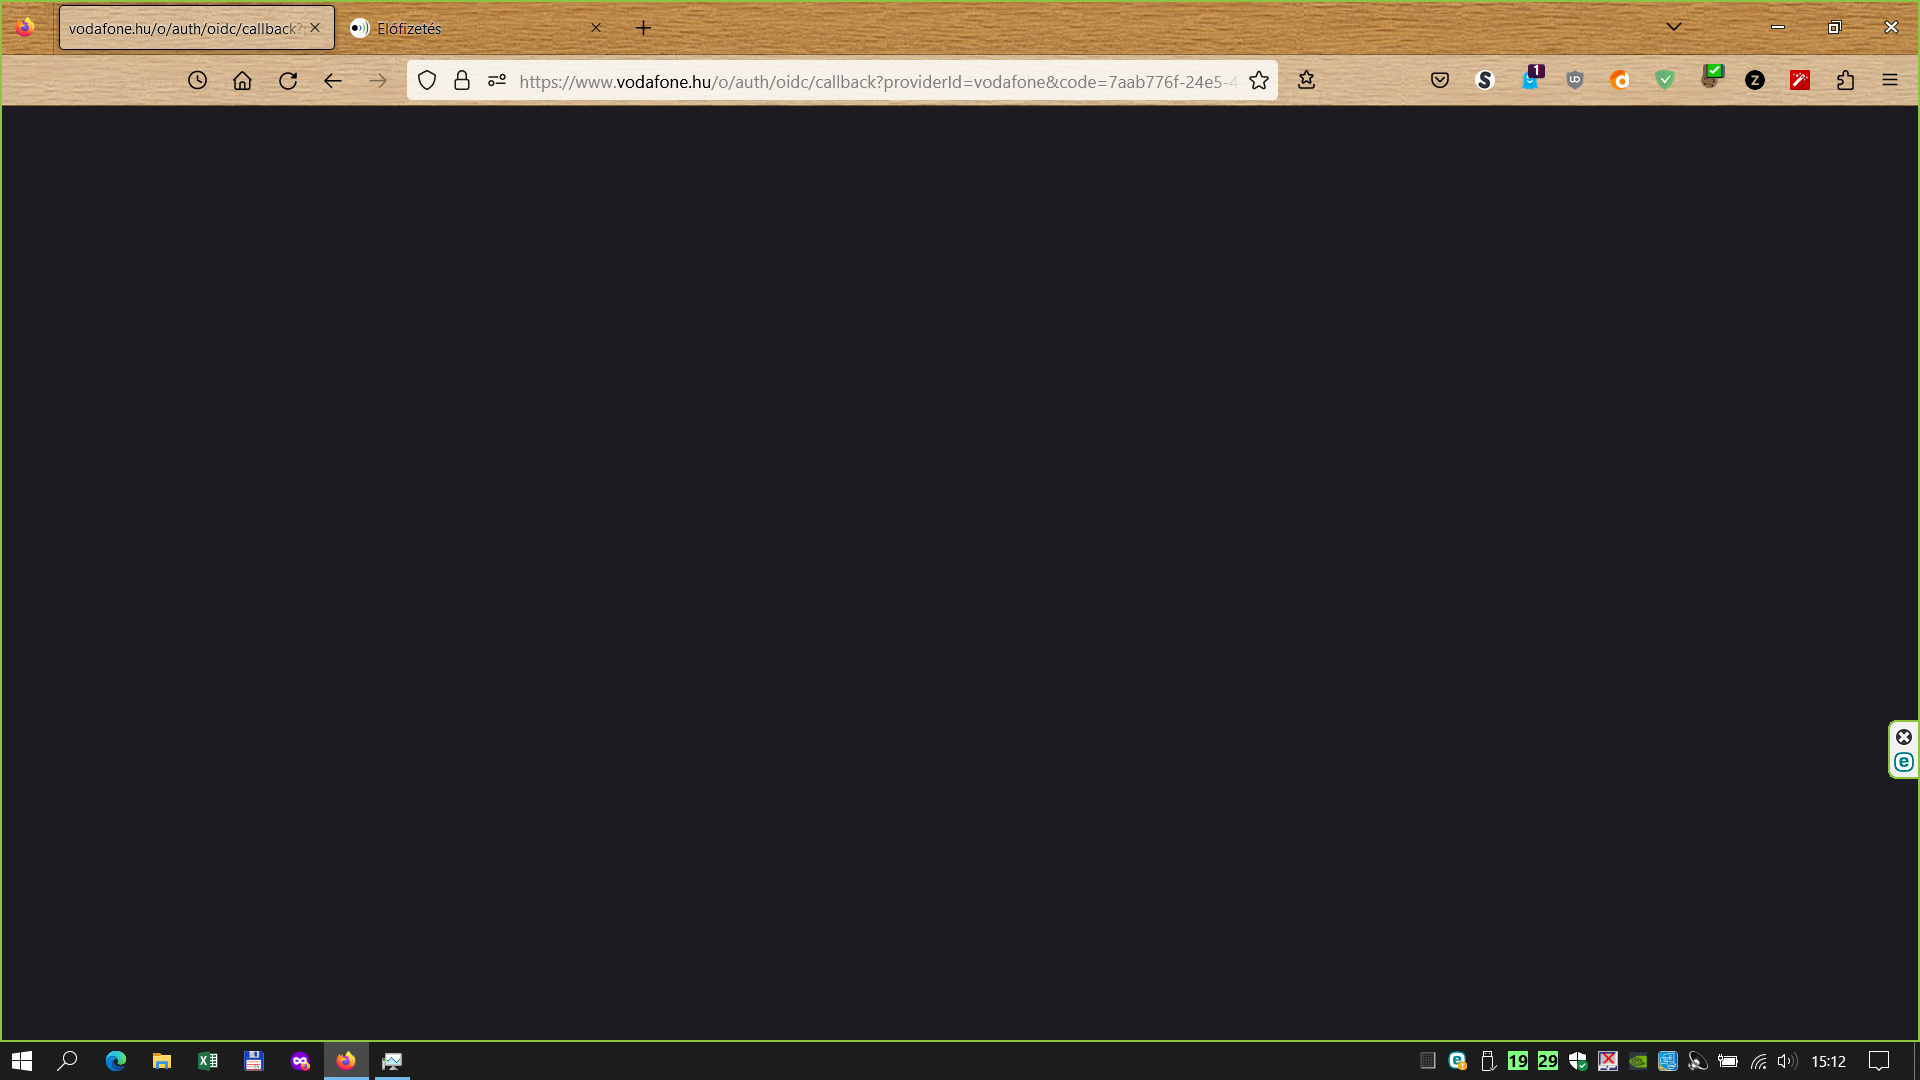Select the vodafone.hu callback tab
Screen dimensions: 1920x1080
[x=183, y=28]
